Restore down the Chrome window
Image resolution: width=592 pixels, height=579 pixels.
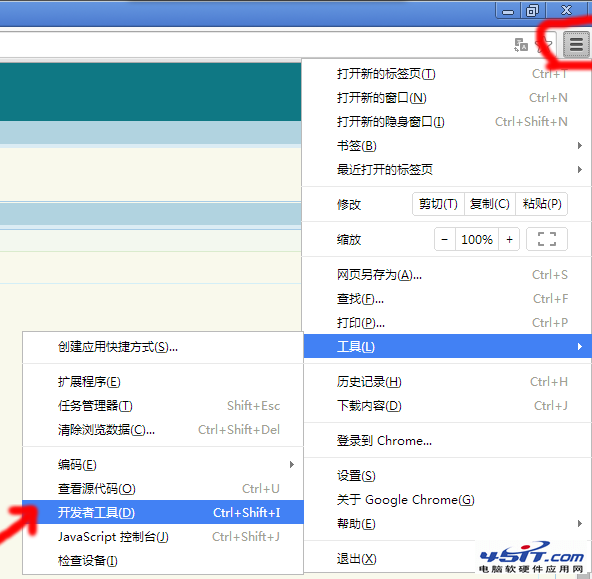533,11
